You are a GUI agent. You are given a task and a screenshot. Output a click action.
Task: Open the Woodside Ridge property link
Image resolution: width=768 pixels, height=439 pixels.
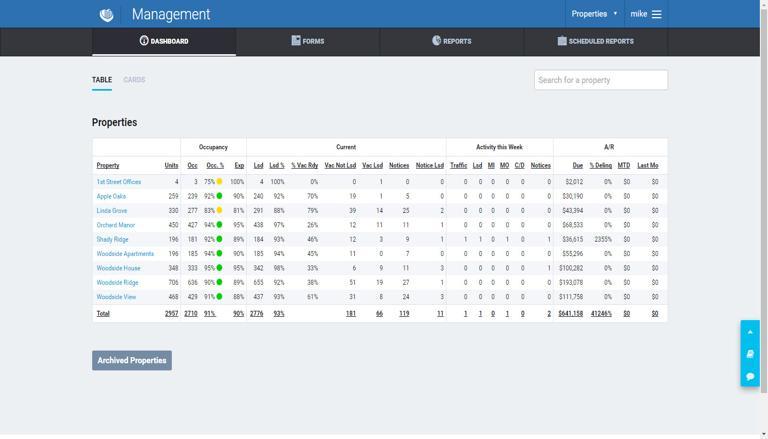coord(117,283)
